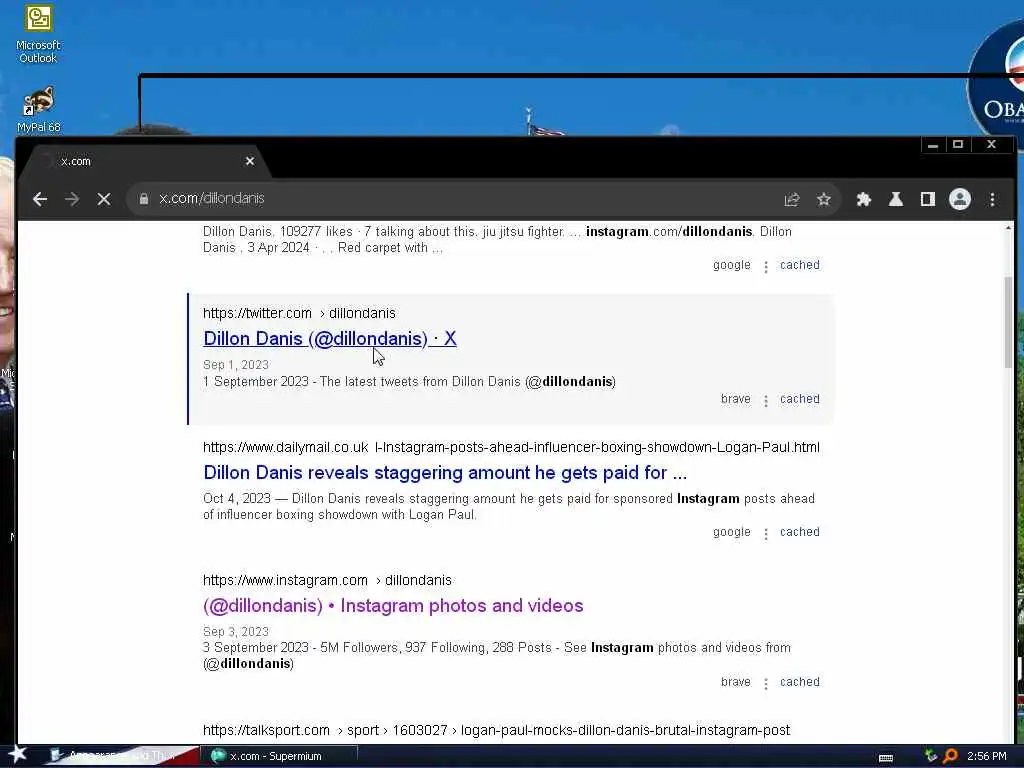Open options dots beside google on dailymail result
The image size is (1024, 768).
[765, 534]
